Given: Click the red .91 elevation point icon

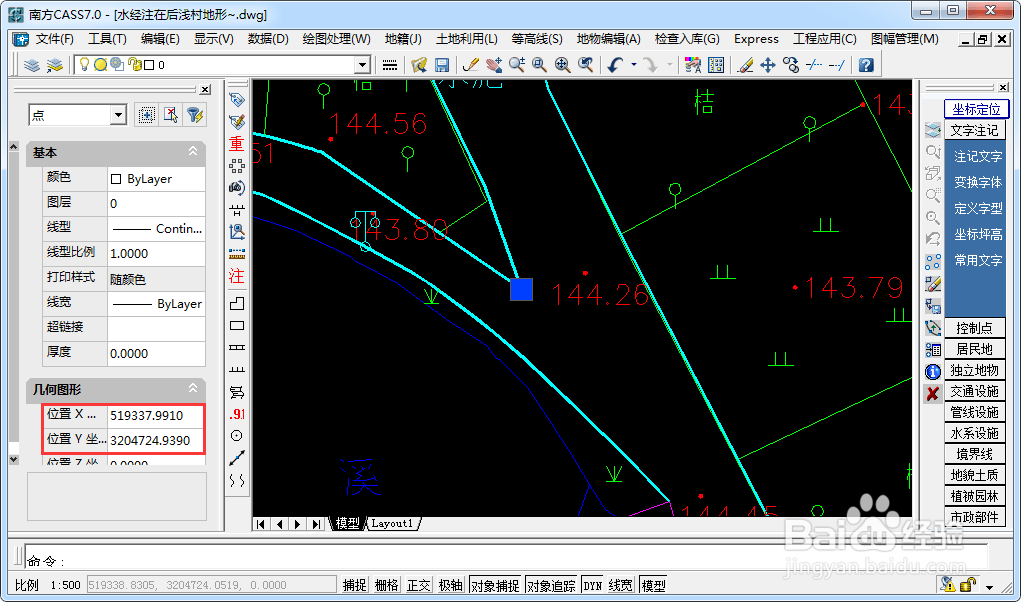Looking at the screenshot, I should tap(236, 414).
